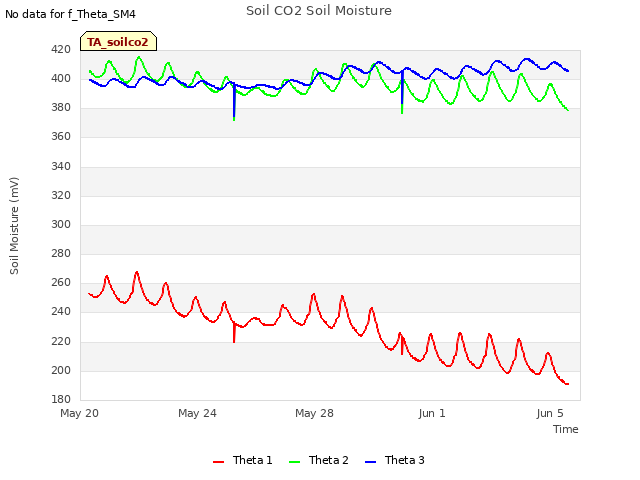This screenshot has width=640, height=480.
Task: Click the chart title 'Soil CO2 Soil Moisture'
Action: [x=319, y=11]
